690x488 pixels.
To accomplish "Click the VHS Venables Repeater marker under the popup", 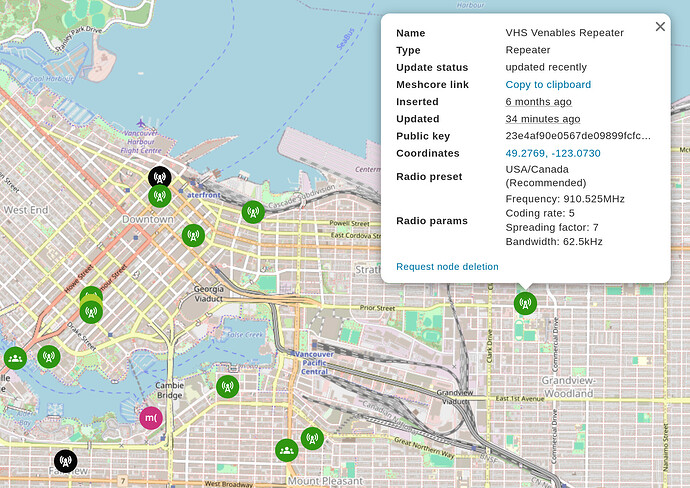I will click(525, 302).
